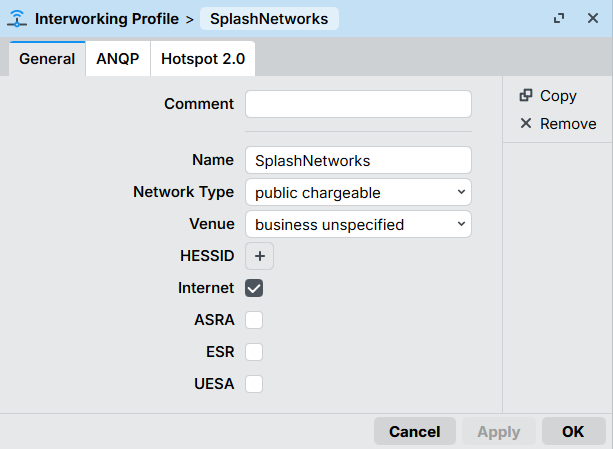Click into the Comment text field
The width and height of the screenshot is (613, 449).
pos(358,104)
